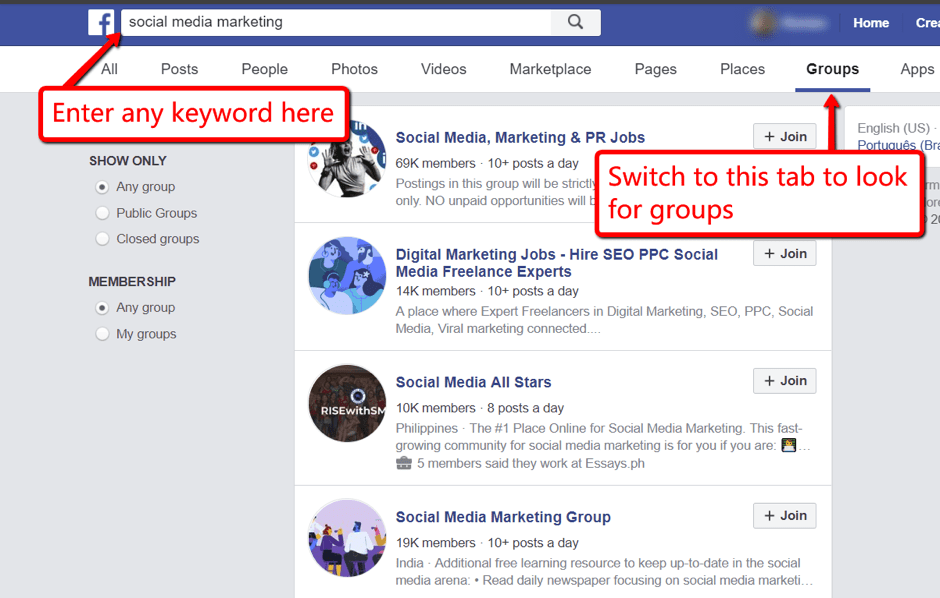Select the Public Groups radio option
940x598 pixels.
pos(103,213)
